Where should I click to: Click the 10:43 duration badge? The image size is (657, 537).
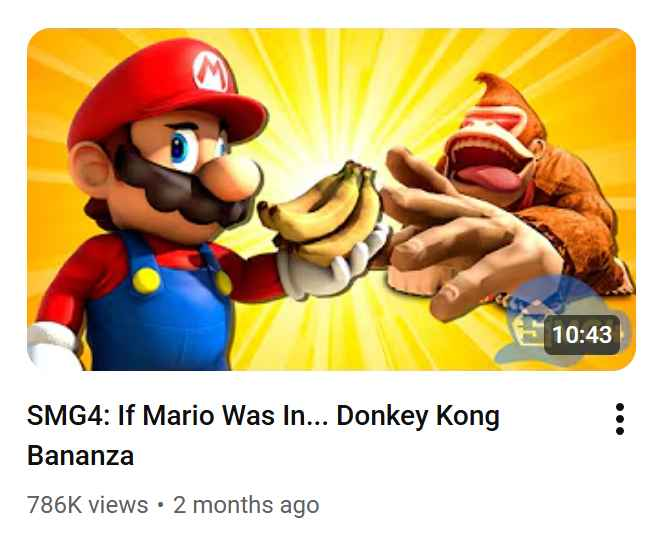[x=582, y=335]
